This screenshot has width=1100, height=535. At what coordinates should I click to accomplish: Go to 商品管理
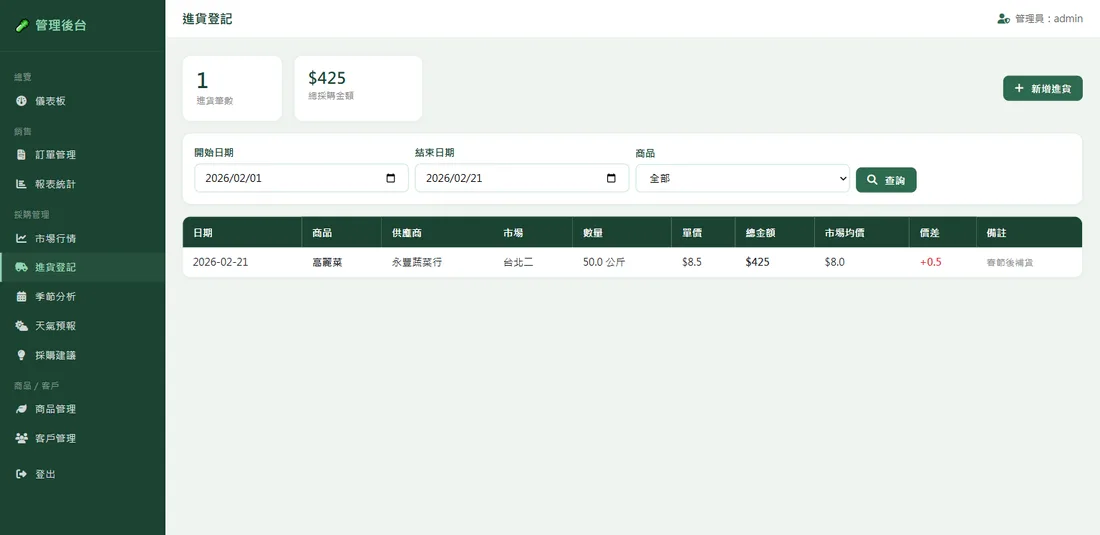(83, 409)
